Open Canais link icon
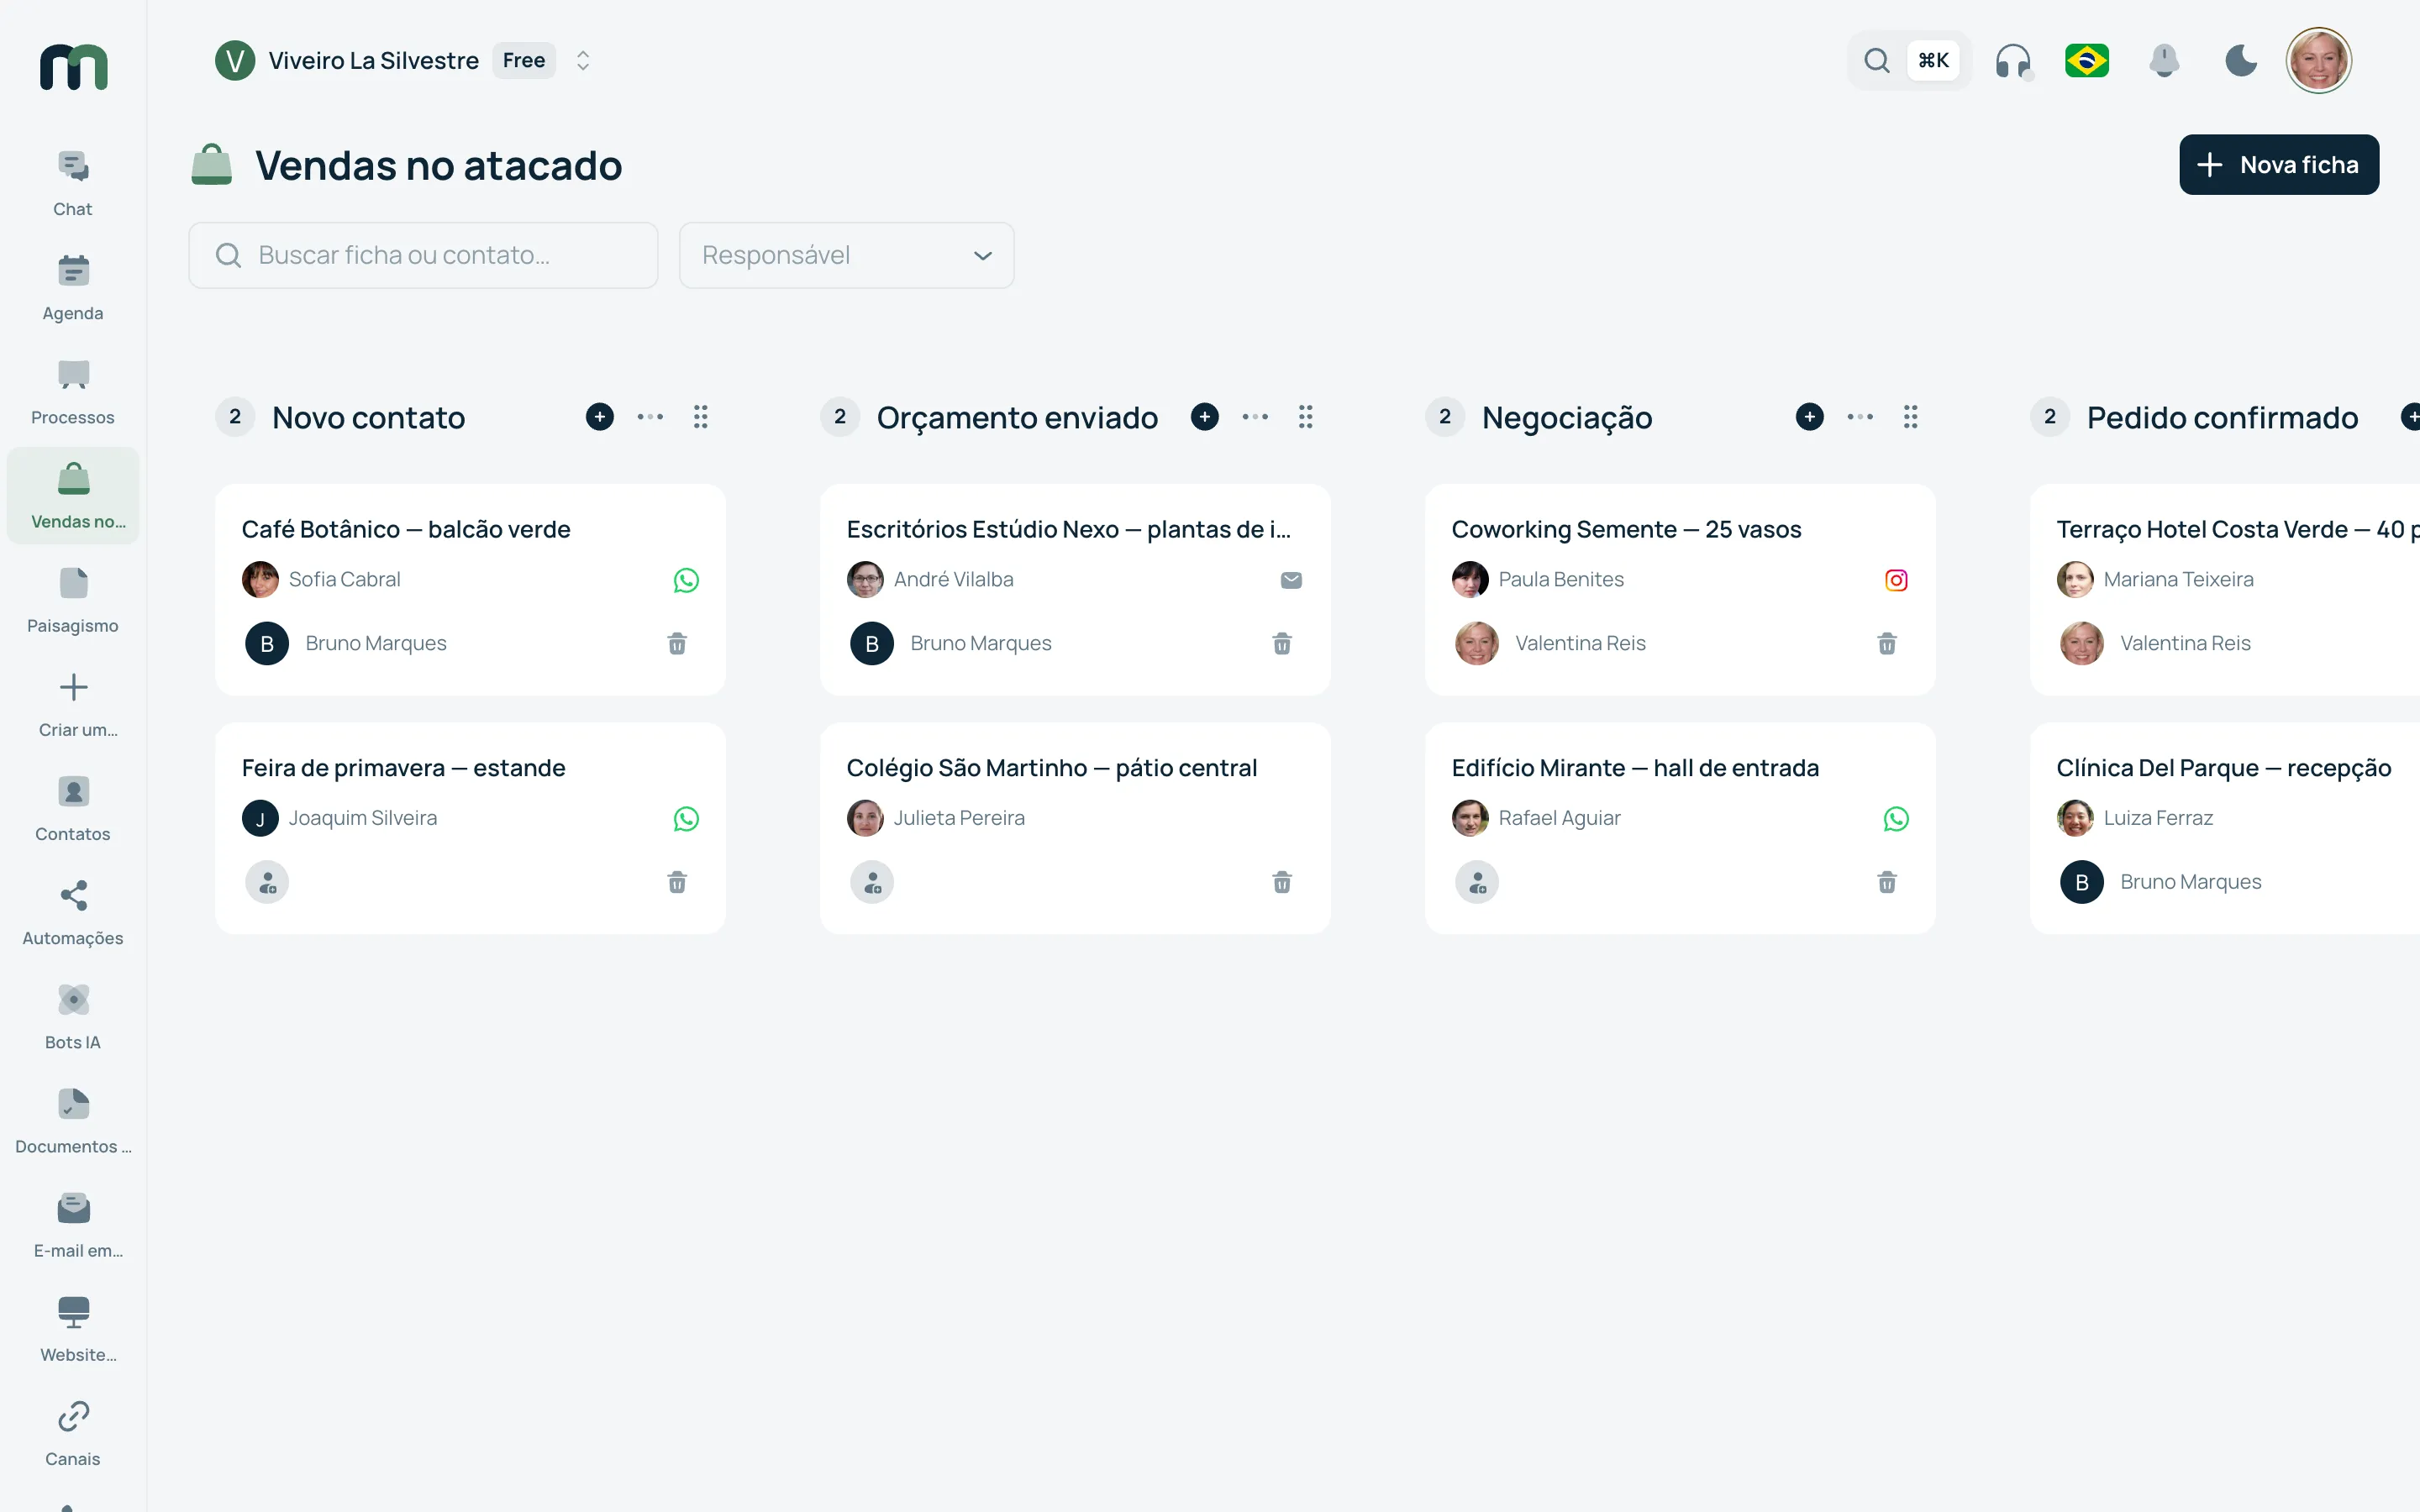The height and width of the screenshot is (1512, 2420). [73, 1416]
